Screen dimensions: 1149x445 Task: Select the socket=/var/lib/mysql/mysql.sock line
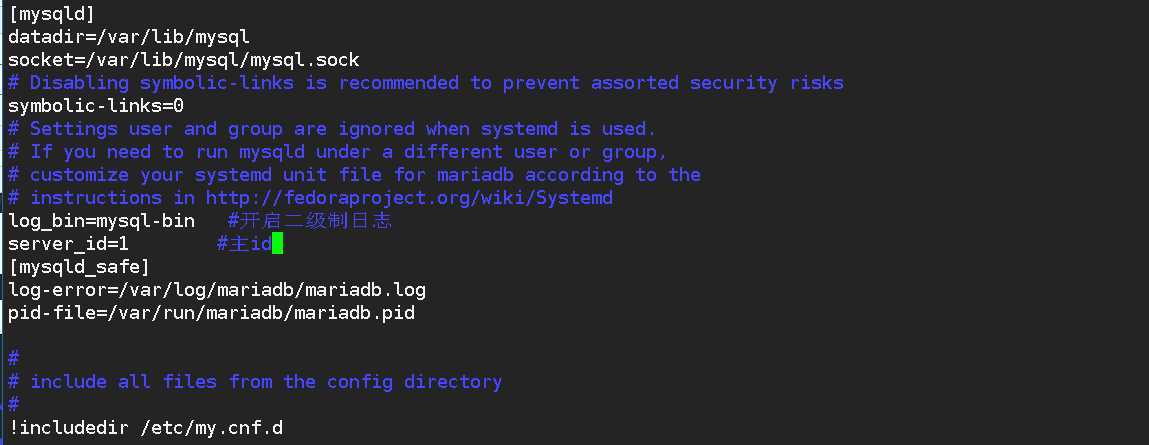pos(184,59)
